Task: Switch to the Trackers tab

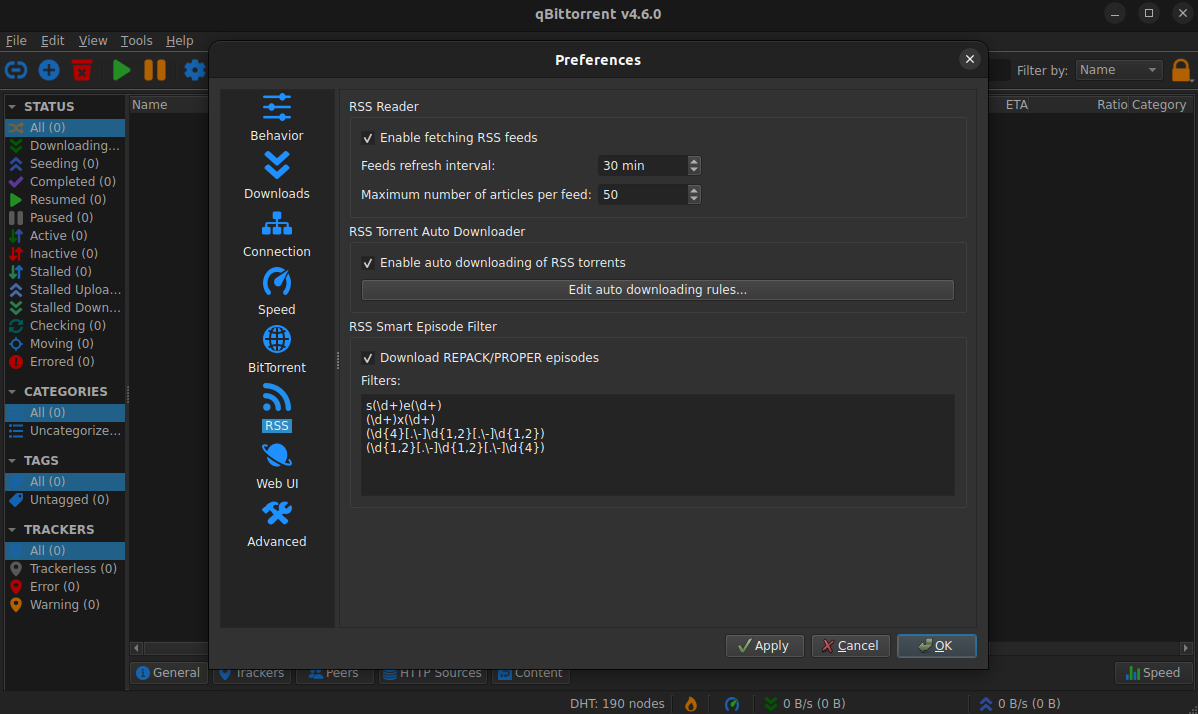Action: [251, 672]
